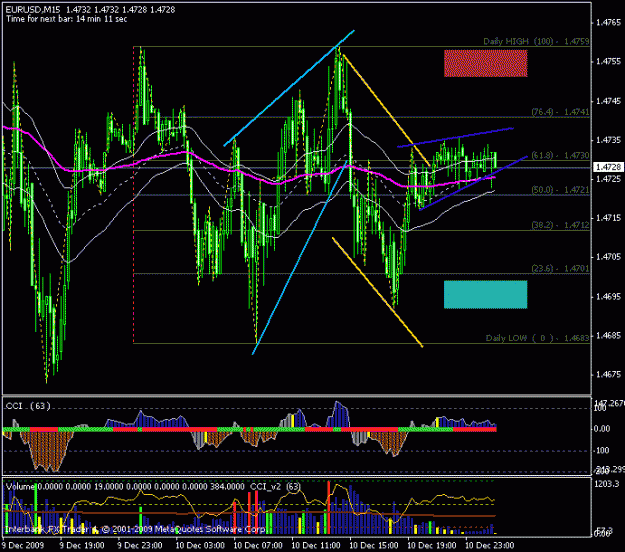Click the 10 Dec 11:00 time label
This screenshot has width=625, height=552.
pyautogui.click(x=316, y=545)
